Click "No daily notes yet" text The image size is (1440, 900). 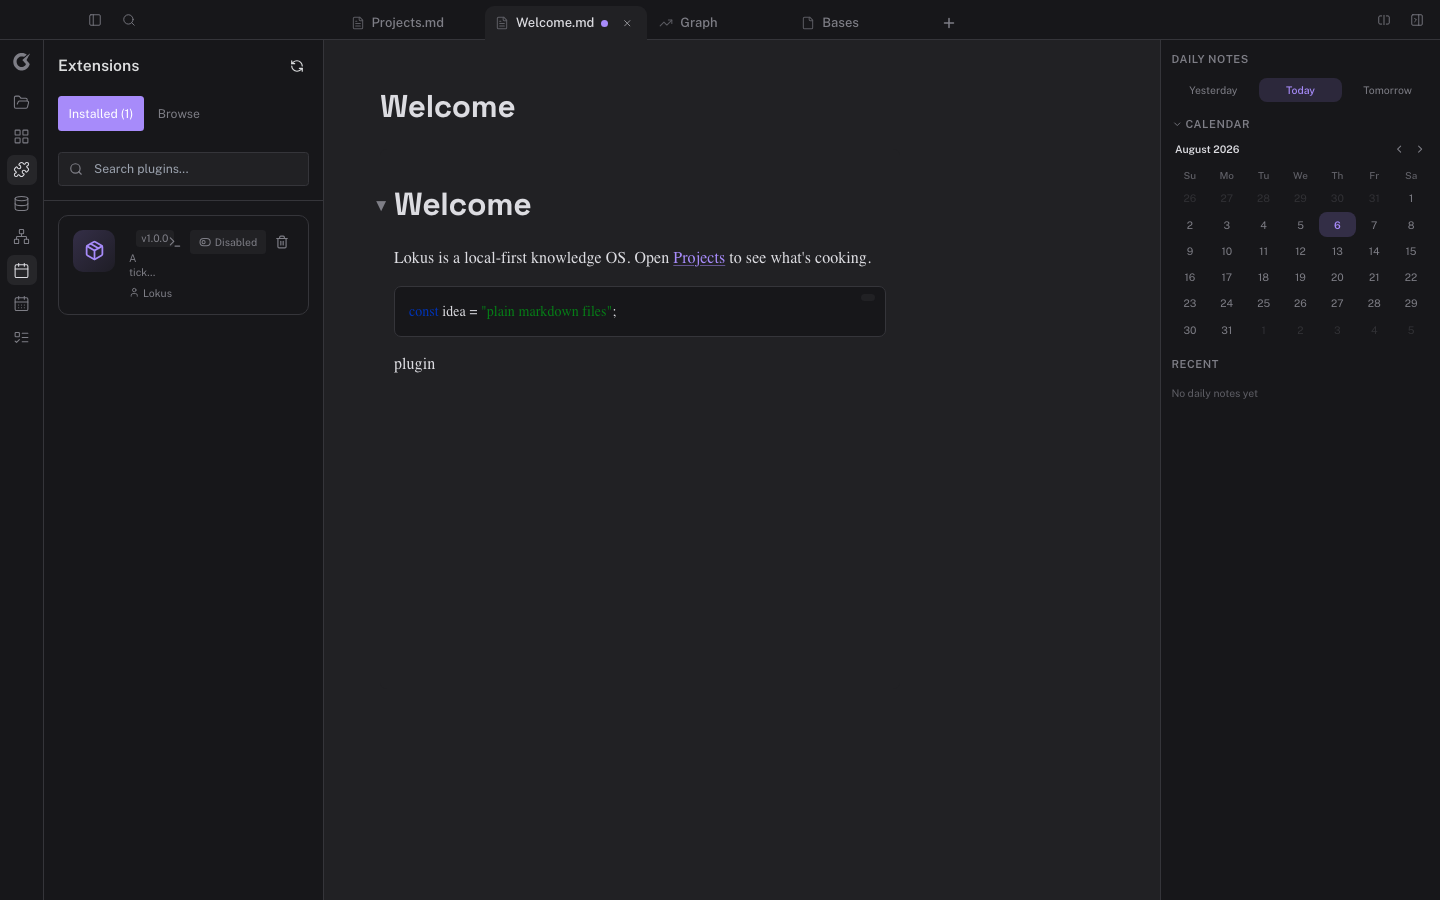1215,393
